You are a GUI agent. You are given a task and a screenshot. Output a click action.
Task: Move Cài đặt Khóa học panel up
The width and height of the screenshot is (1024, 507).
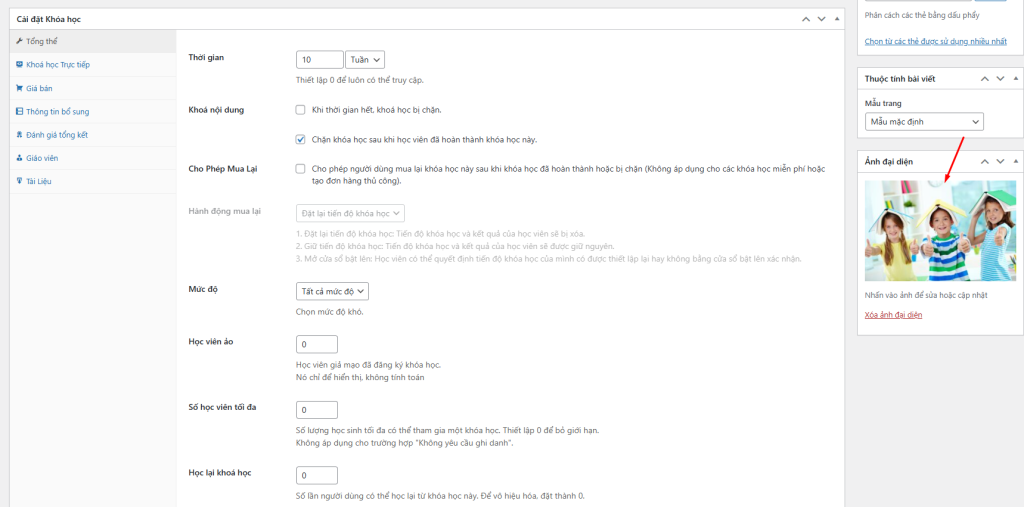click(x=806, y=18)
